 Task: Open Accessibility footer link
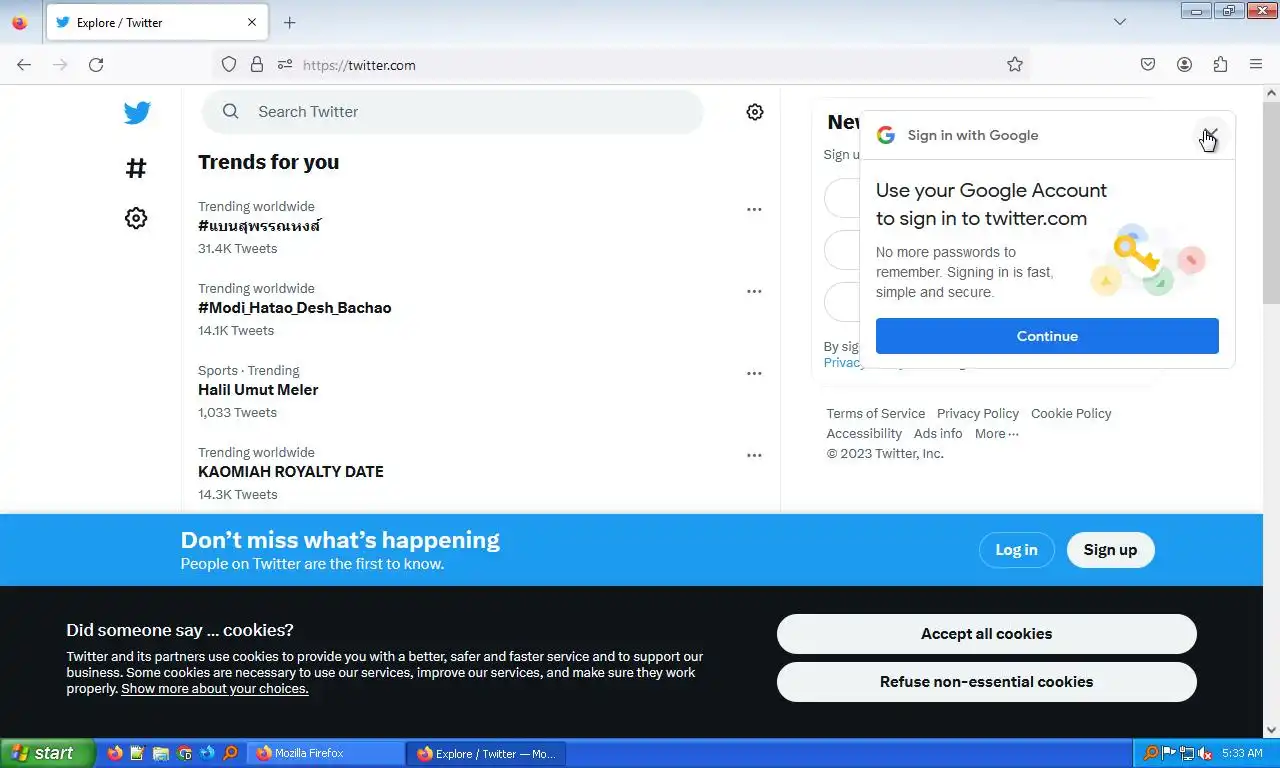[864, 434]
